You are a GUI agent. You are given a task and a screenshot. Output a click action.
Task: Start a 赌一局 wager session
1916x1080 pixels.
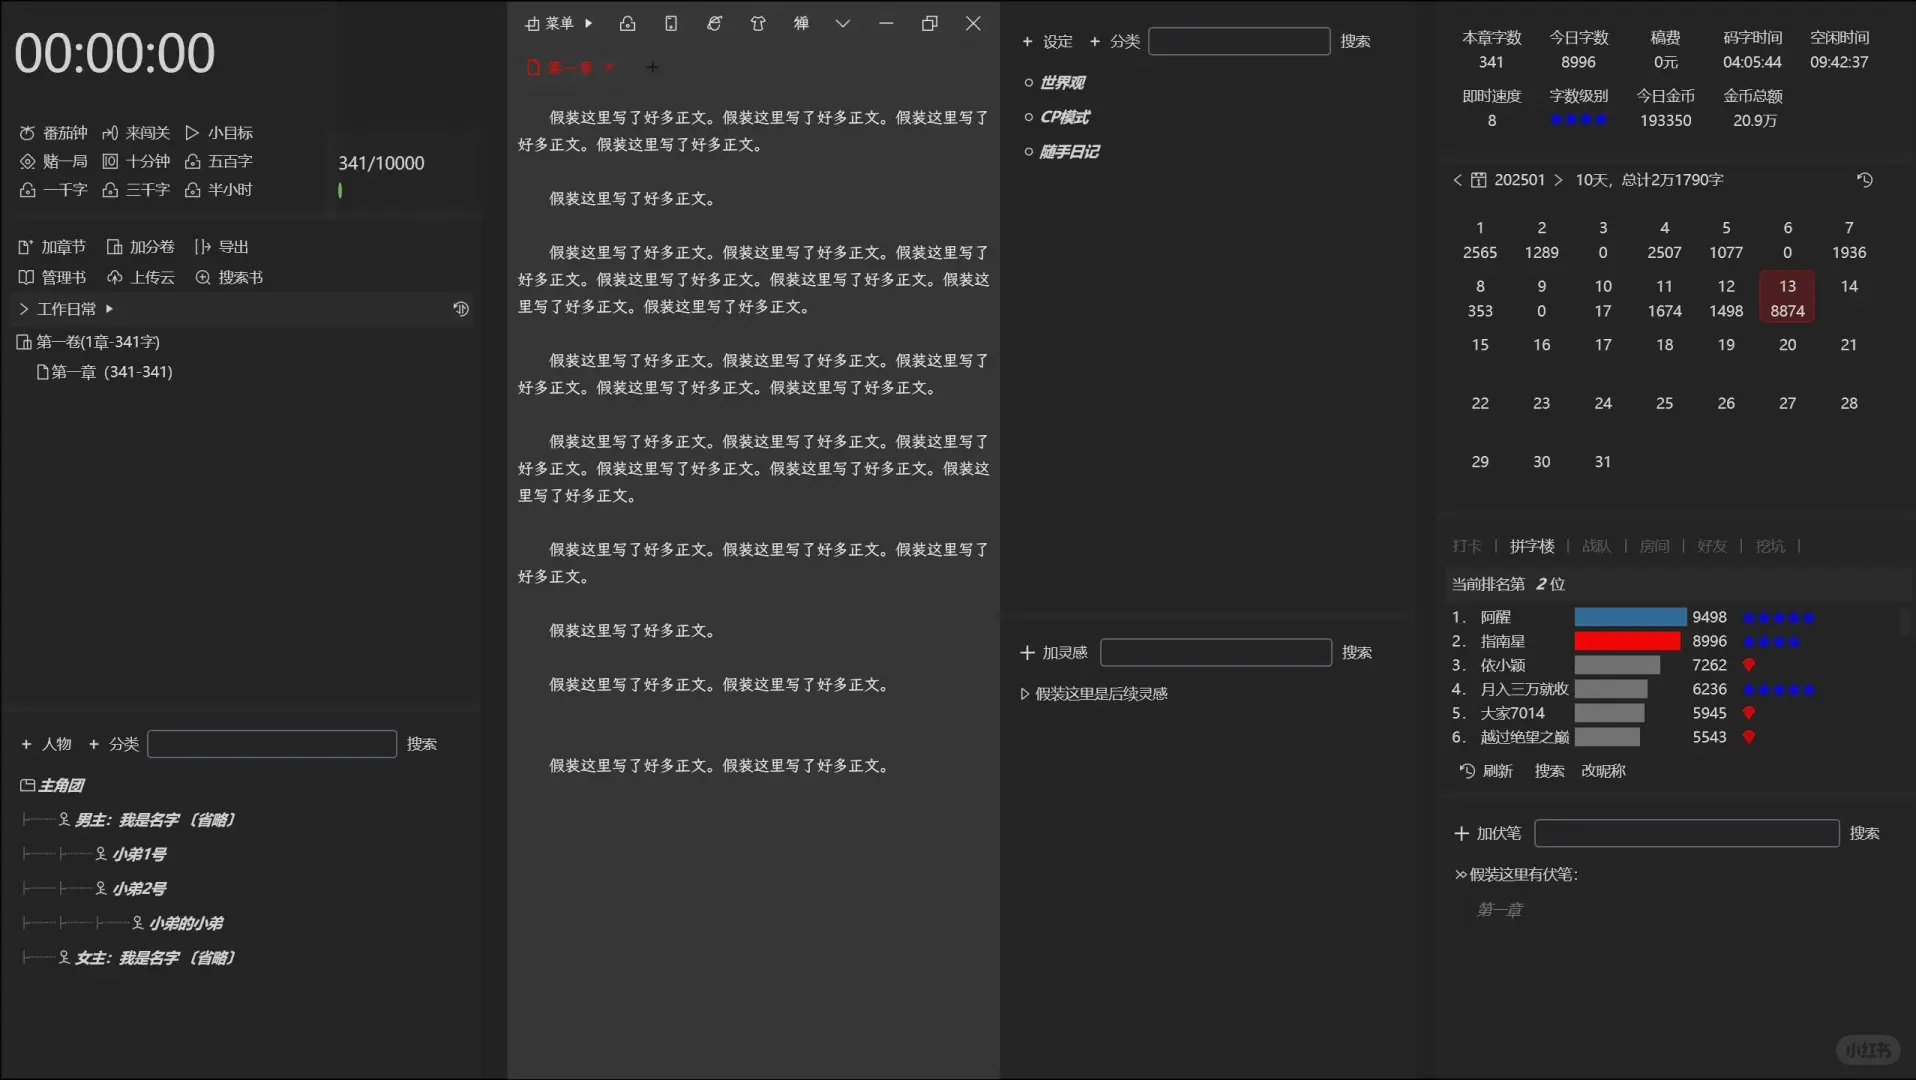point(54,161)
